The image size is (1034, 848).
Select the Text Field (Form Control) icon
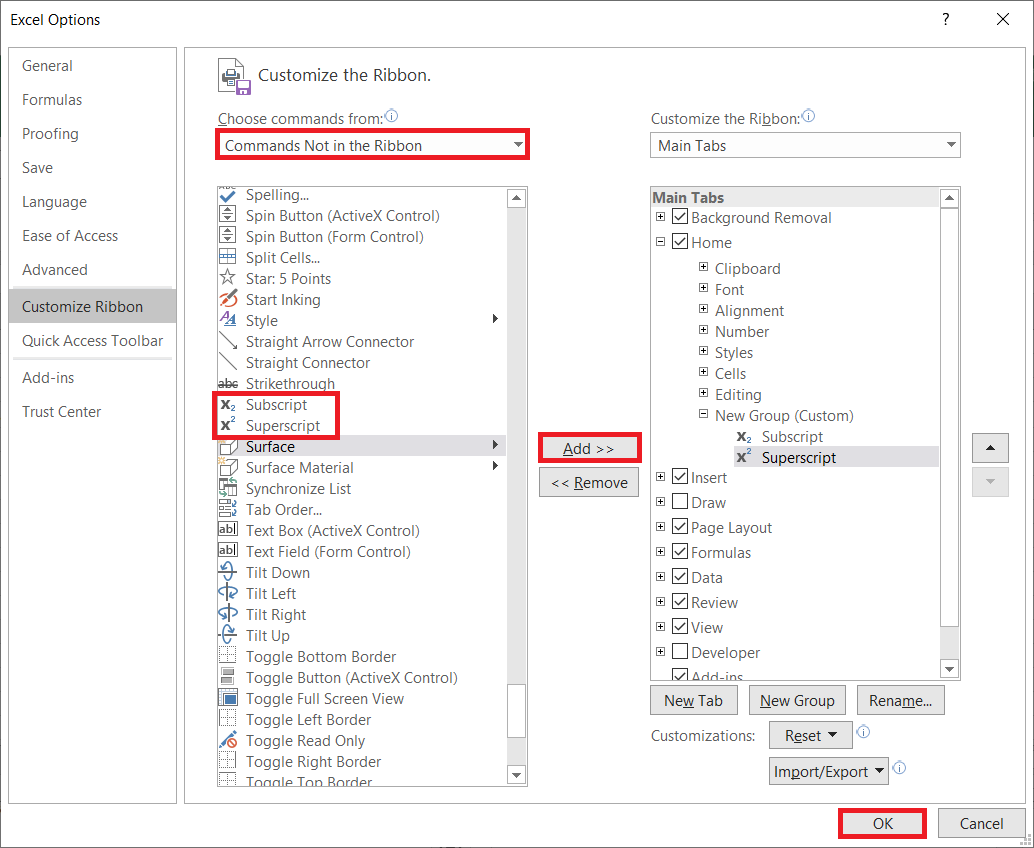228,552
